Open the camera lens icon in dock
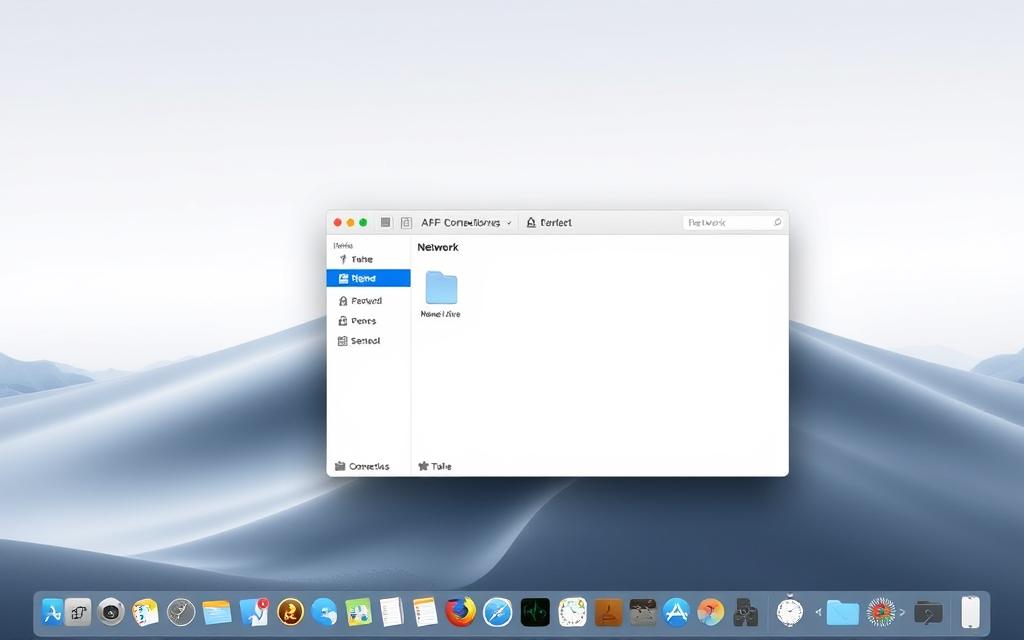 111,611
